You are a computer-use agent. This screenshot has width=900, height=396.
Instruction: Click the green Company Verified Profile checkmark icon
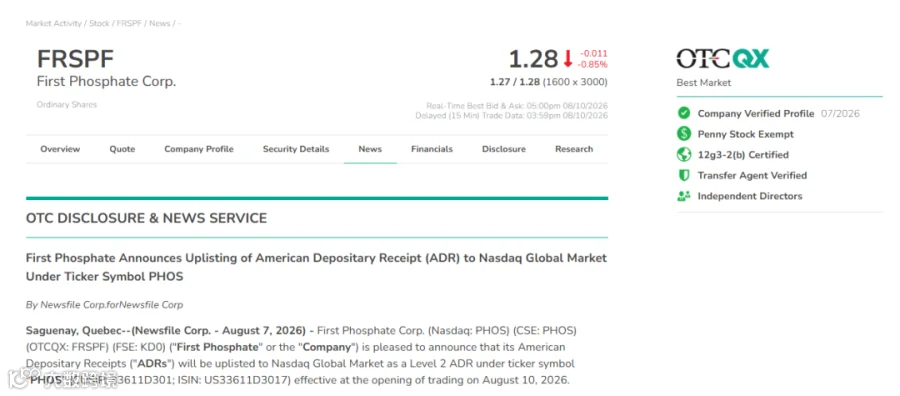coord(684,114)
